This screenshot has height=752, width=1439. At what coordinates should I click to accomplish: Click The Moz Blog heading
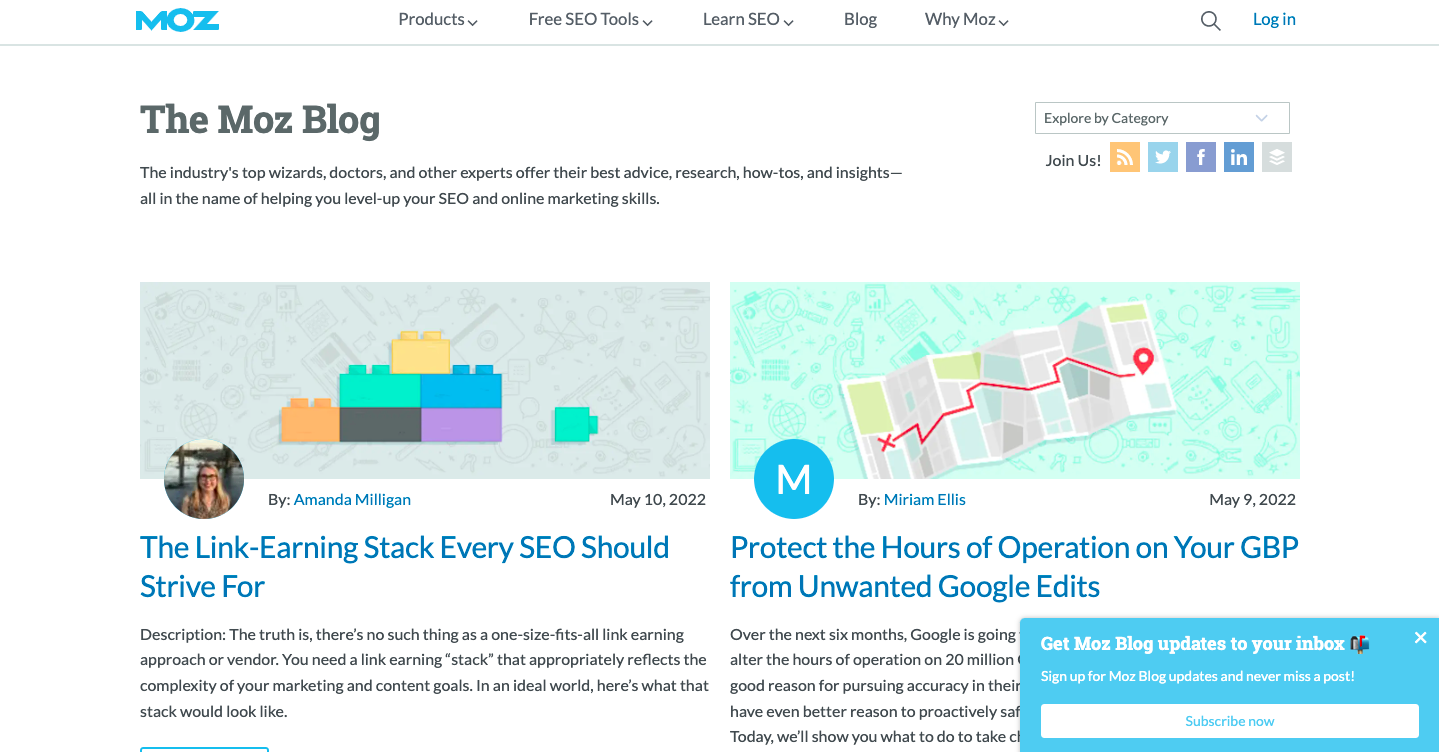(260, 120)
